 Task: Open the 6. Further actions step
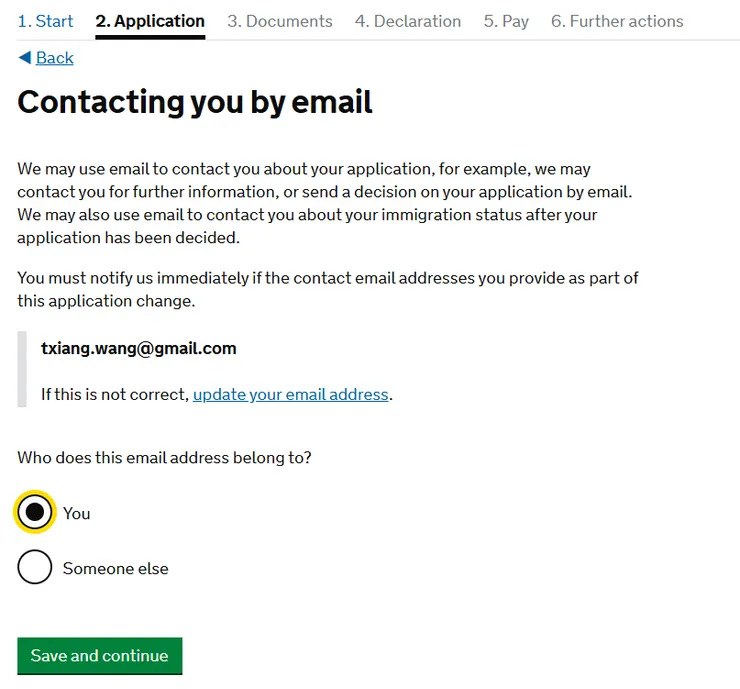617,21
